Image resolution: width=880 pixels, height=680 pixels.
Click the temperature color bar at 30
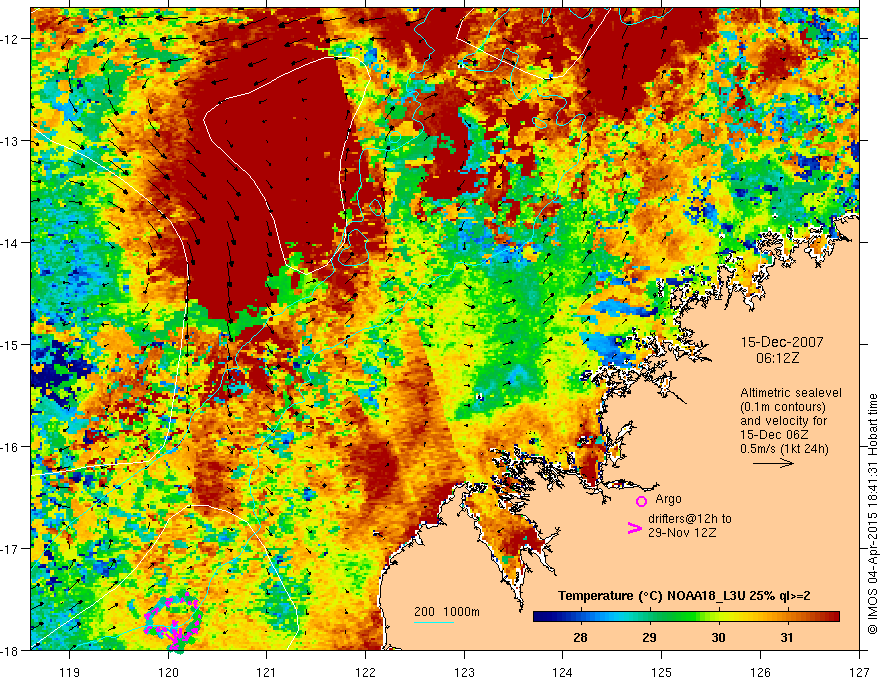(718, 617)
